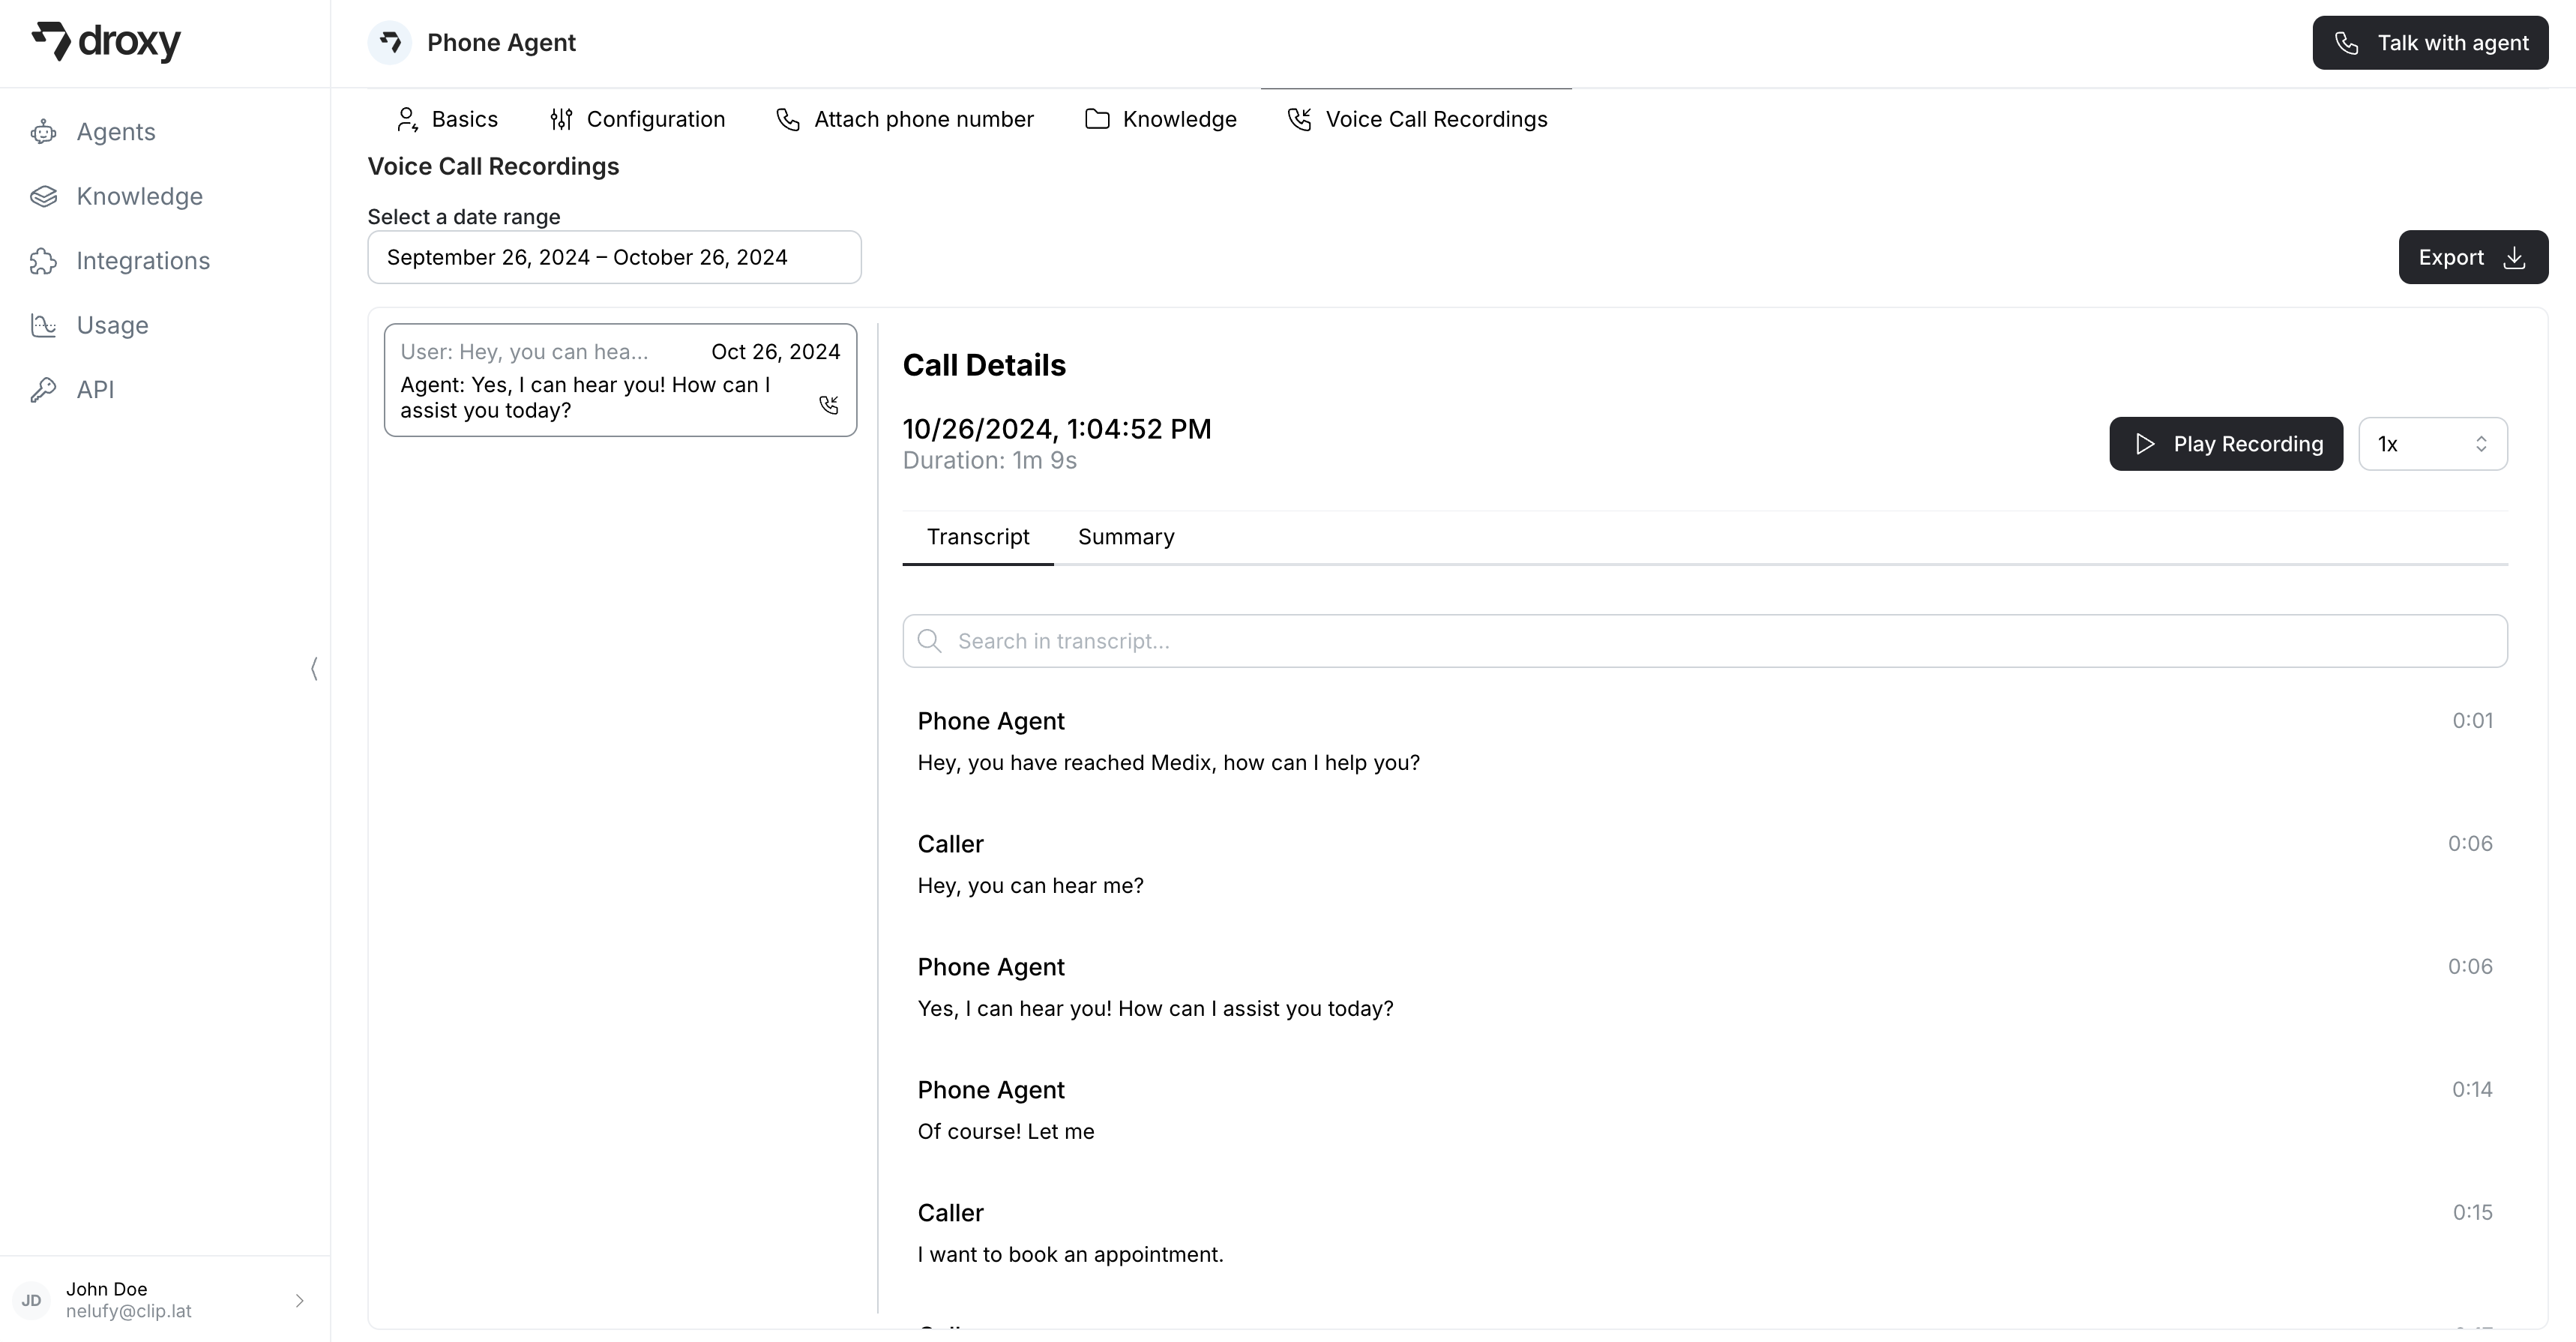The width and height of the screenshot is (2576, 1342).
Task: Click incoming call icon on recording card
Action: [x=828, y=405]
